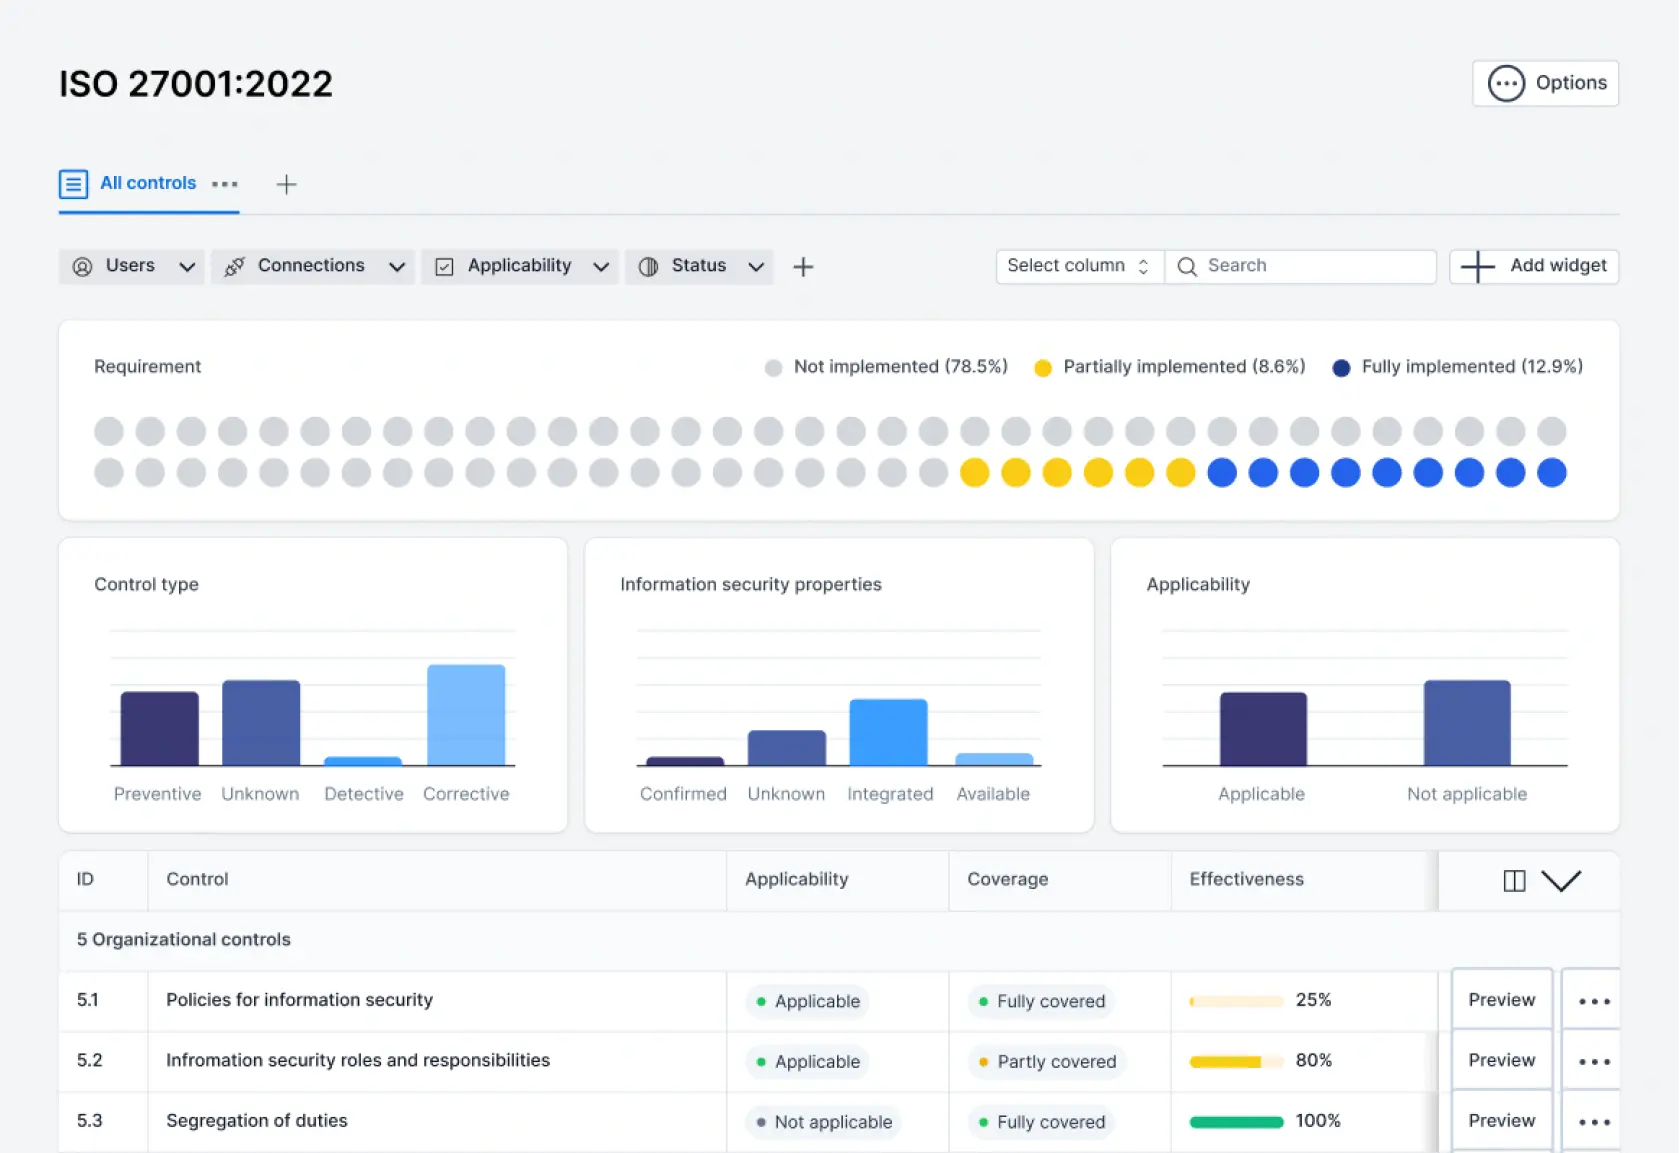Open Policies for information security control

pos(299,1000)
